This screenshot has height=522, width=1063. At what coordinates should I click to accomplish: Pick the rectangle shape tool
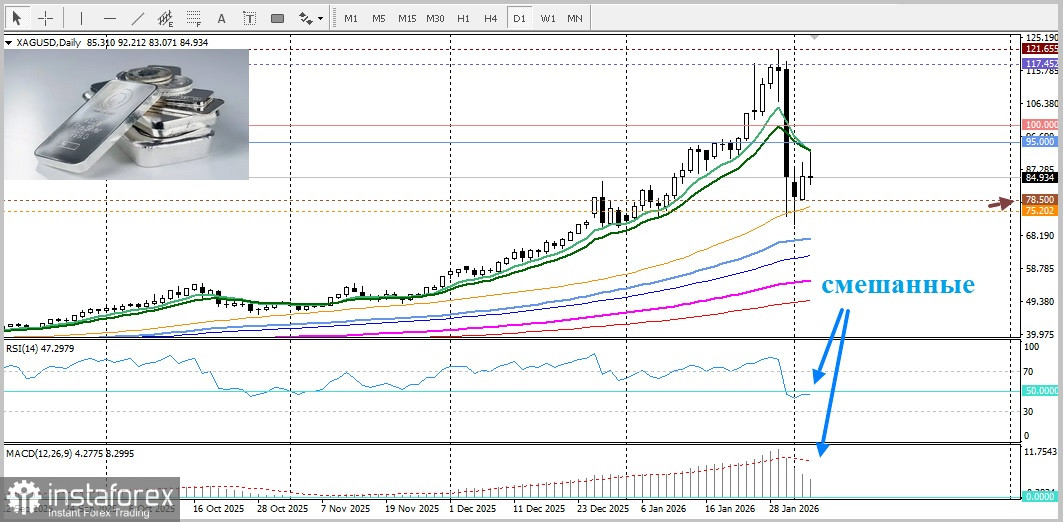tap(278, 18)
